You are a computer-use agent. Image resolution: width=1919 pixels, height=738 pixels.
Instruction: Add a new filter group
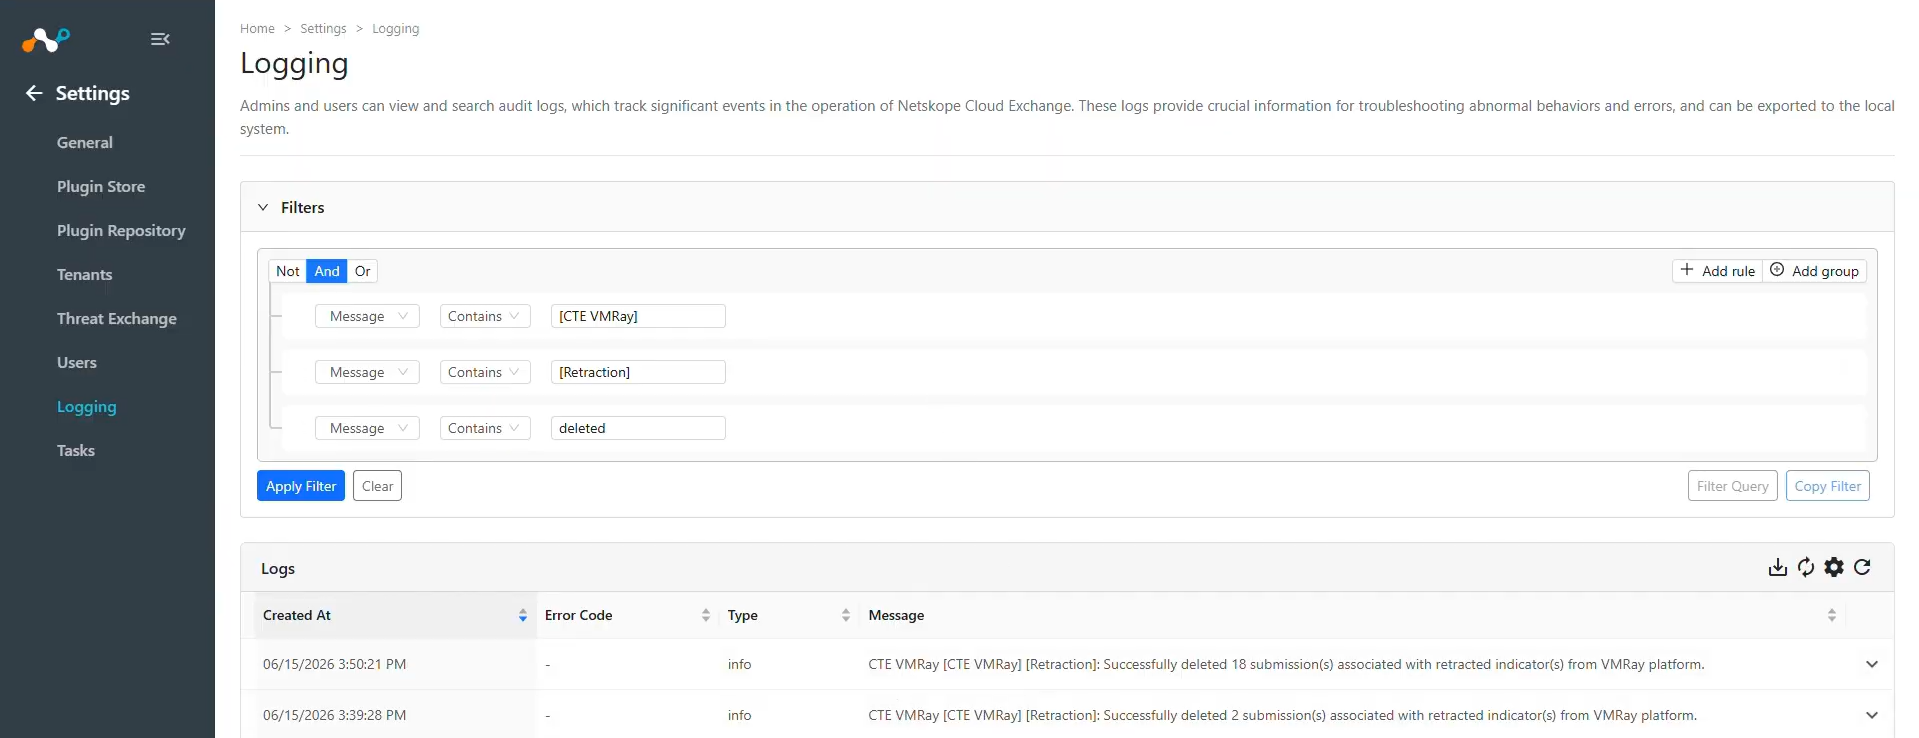click(1814, 271)
